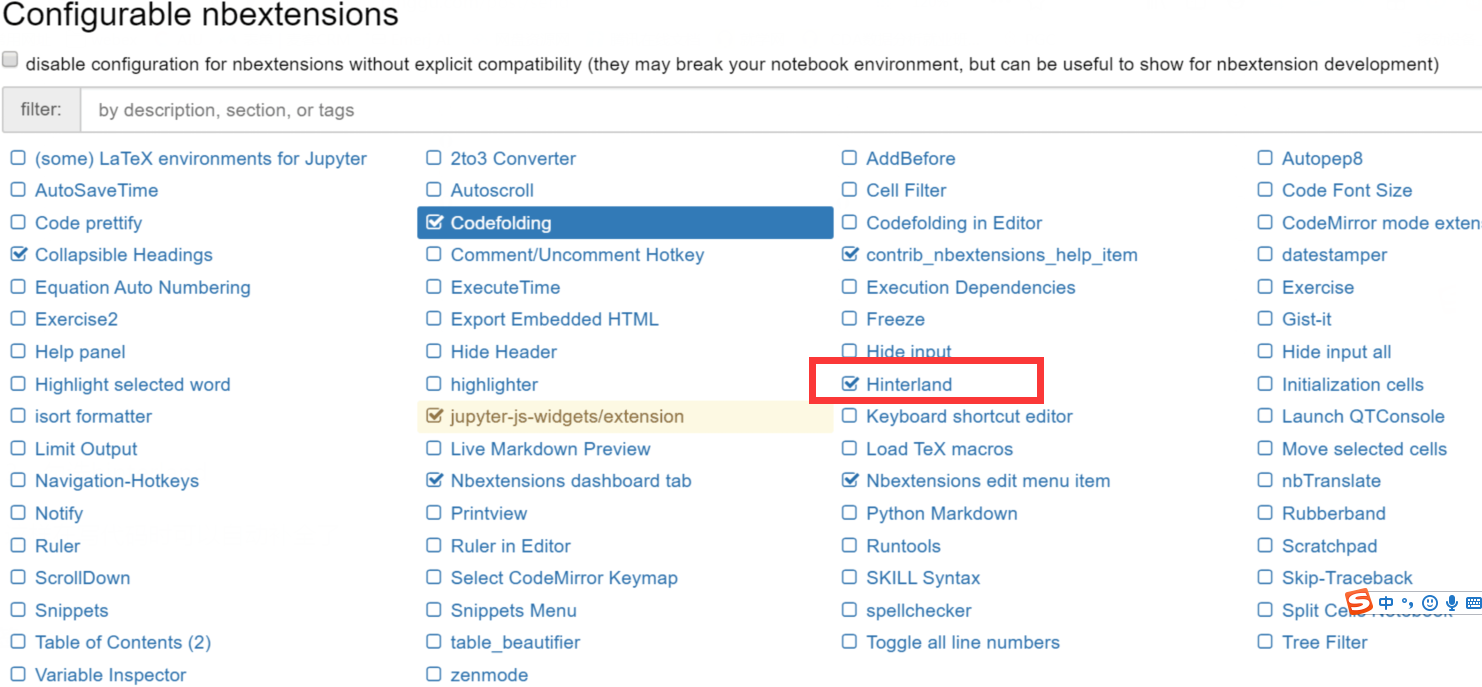Toggle the Chinese language mode icon
The width and height of the screenshot is (1482, 687).
coord(1386,603)
